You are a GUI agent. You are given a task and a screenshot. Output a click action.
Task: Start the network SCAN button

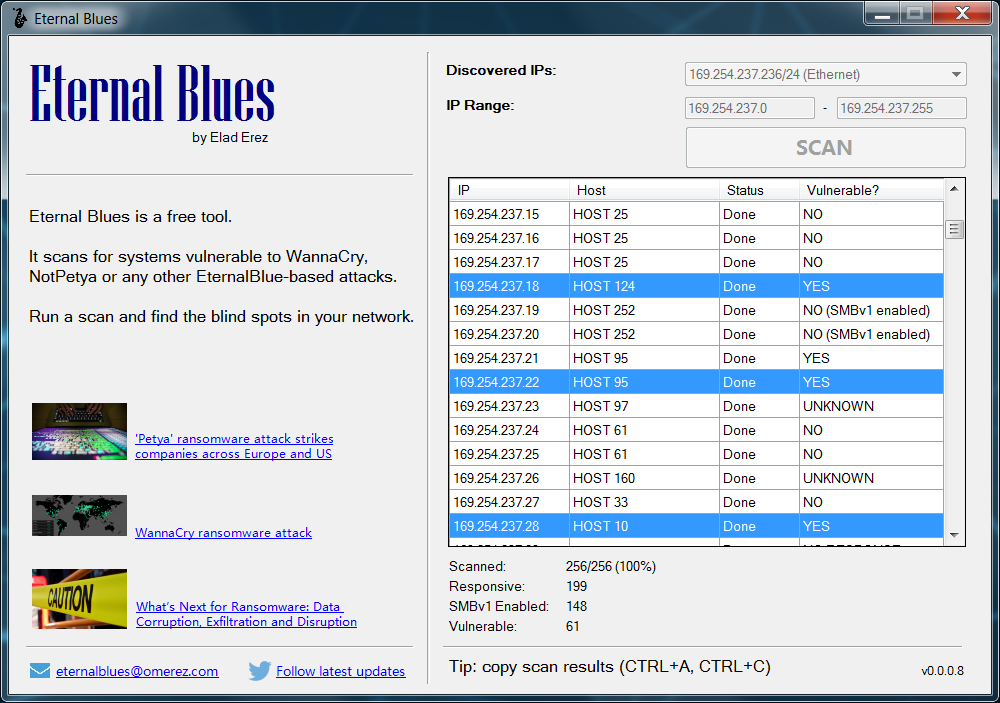[x=826, y=148]
